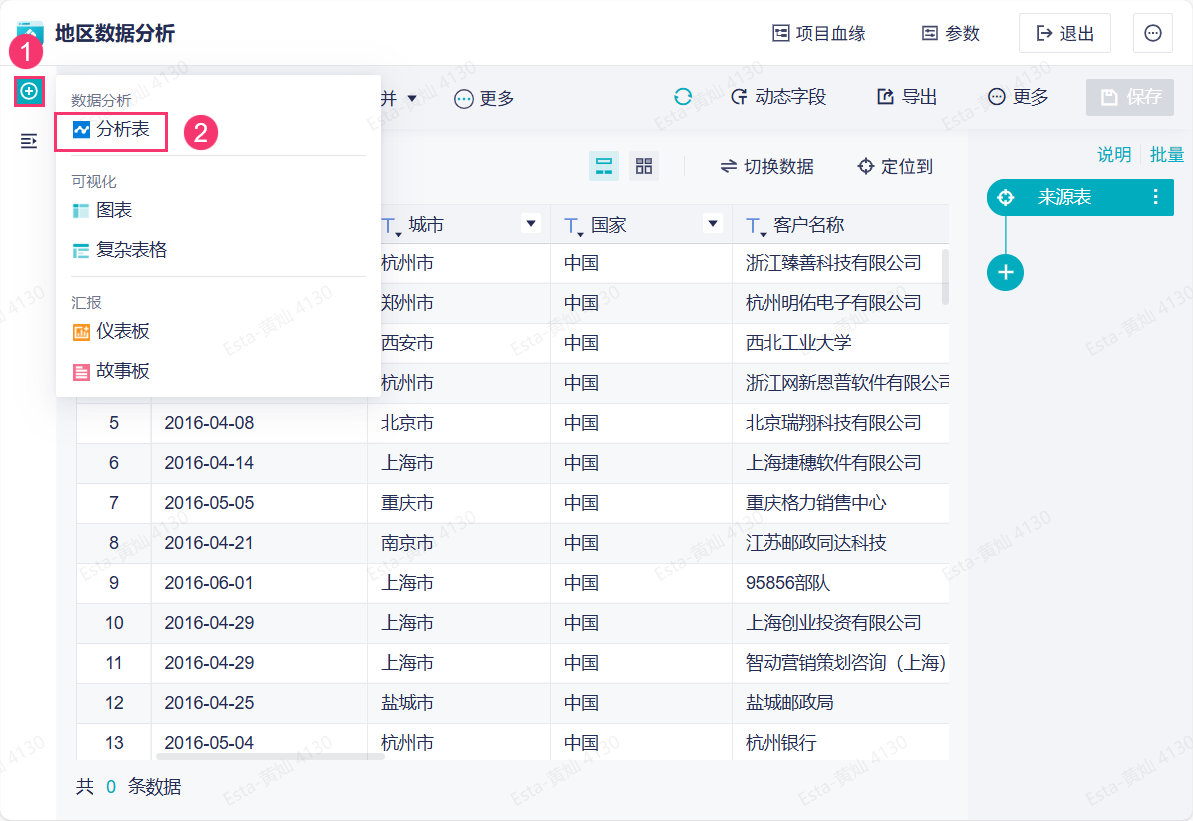Open the 城市 column filter dropdown

point(531,224)
